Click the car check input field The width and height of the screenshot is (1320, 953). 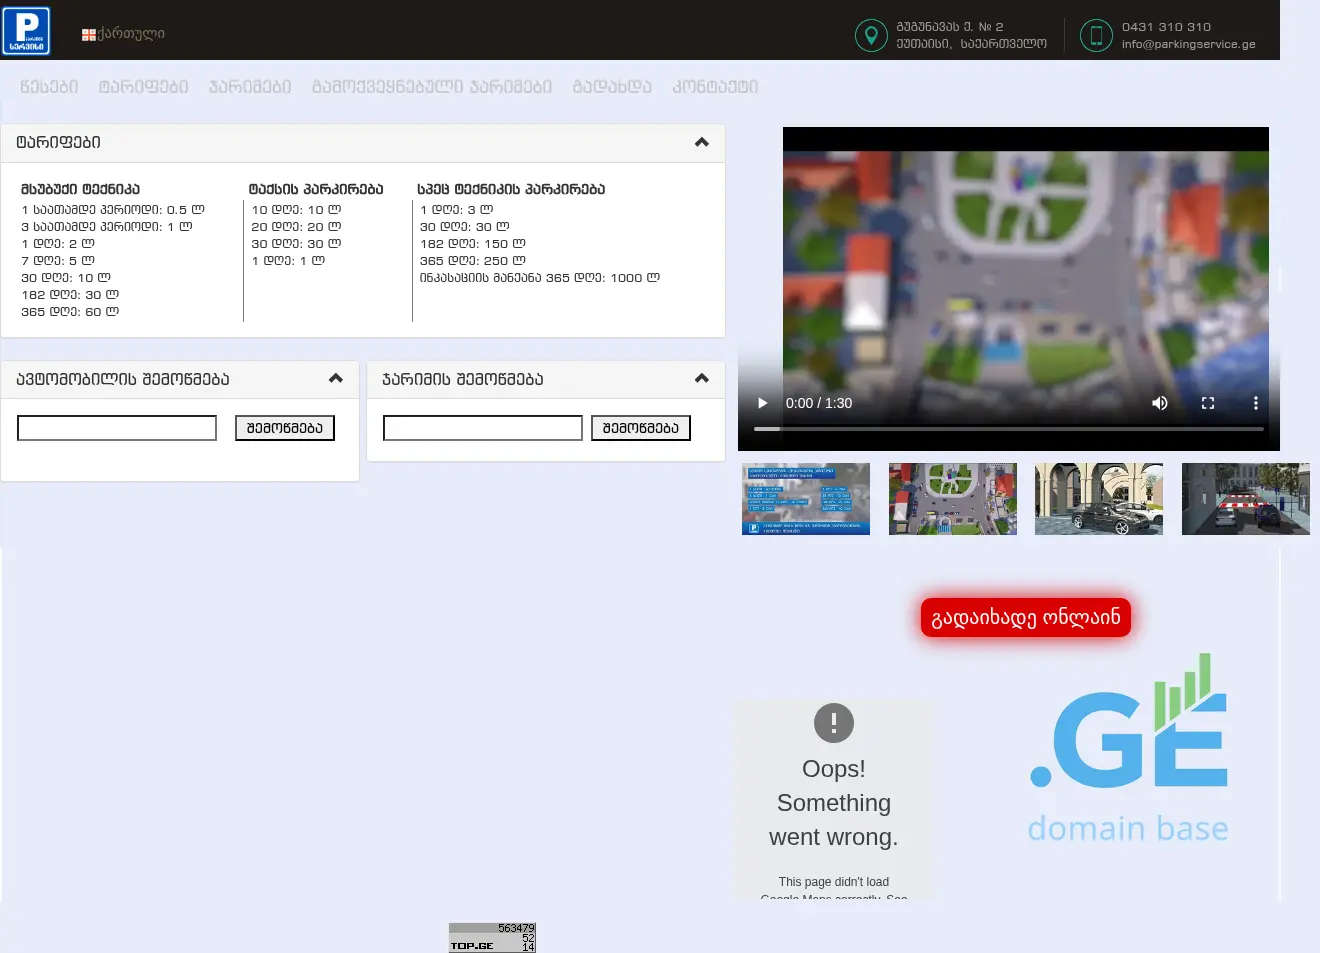(117, 428)
